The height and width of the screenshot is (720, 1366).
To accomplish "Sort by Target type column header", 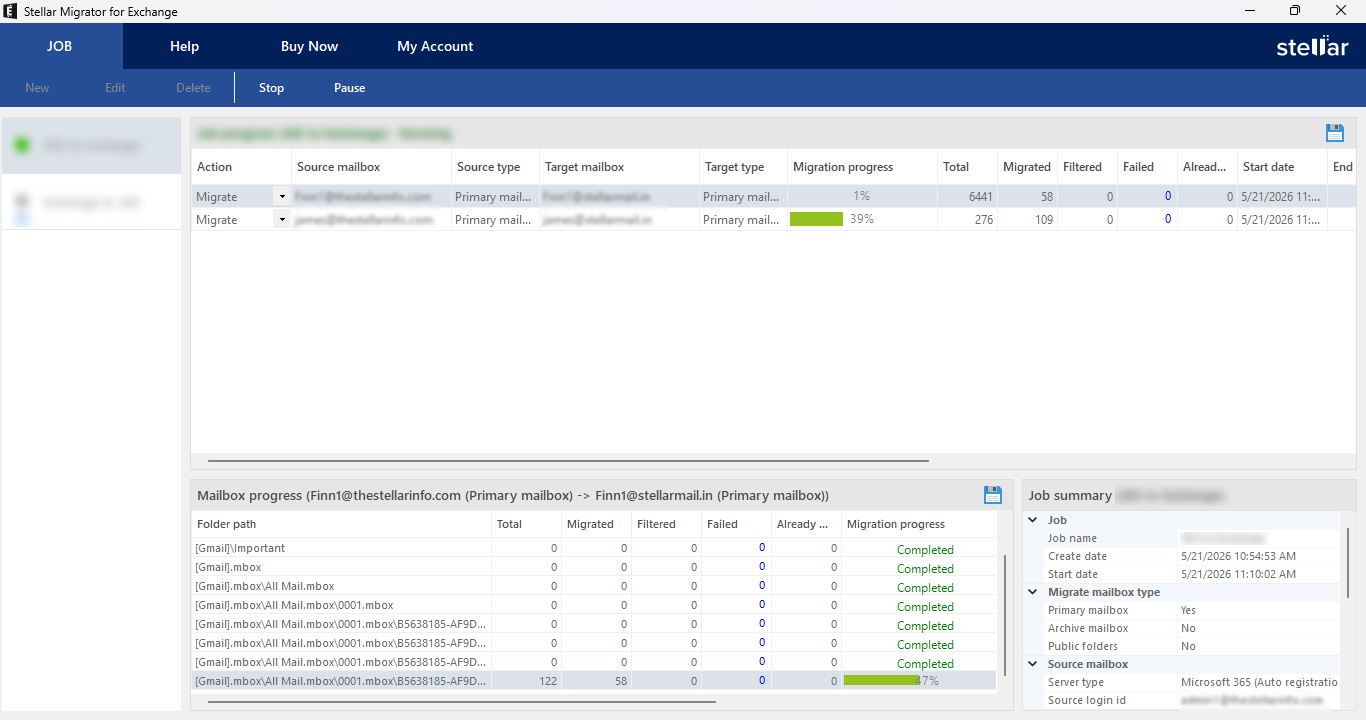I will point(744,167).
